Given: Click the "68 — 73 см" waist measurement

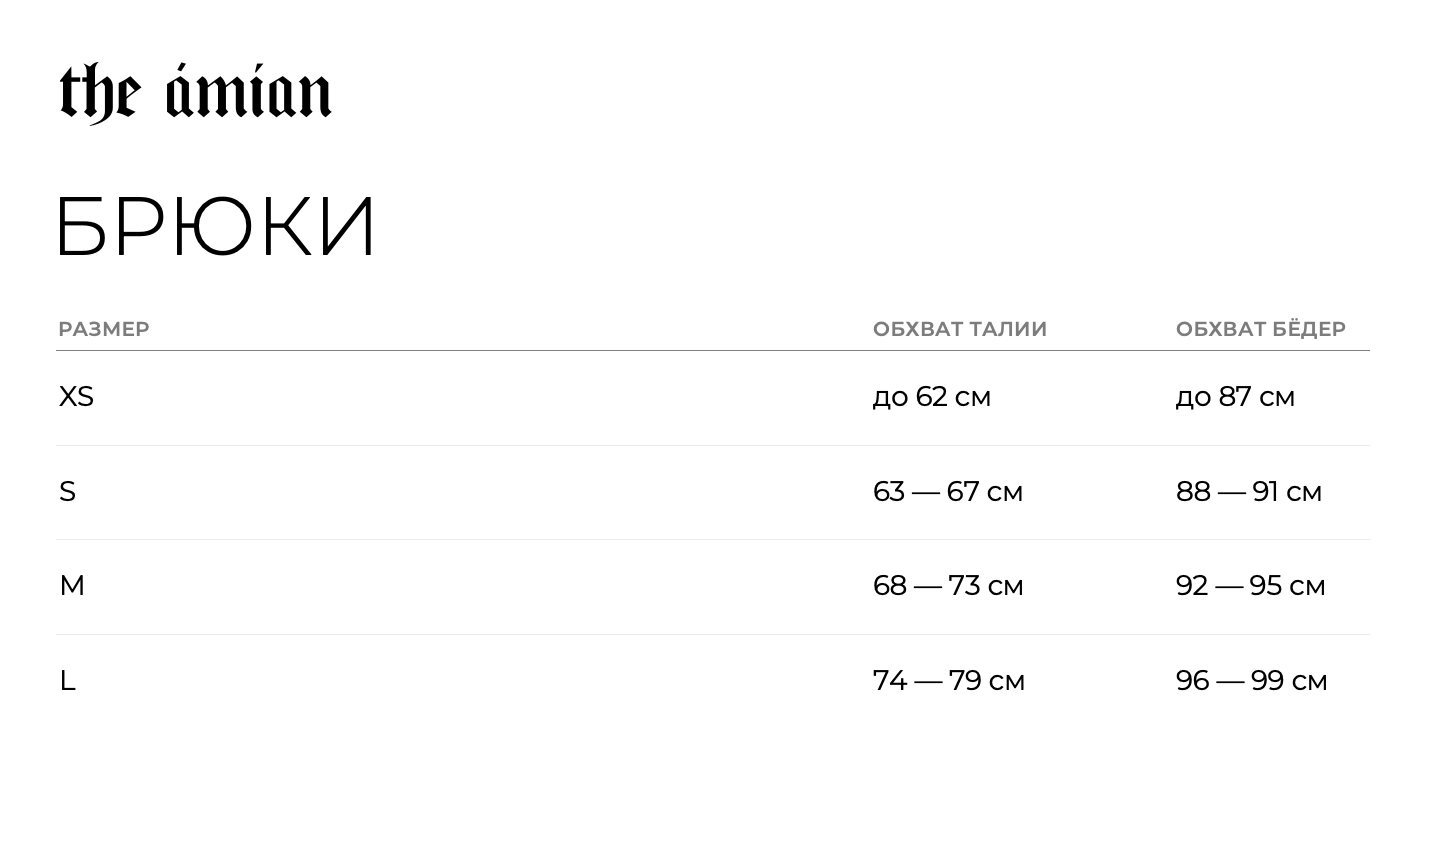Looking at the screenshot, I should point(947,586).
